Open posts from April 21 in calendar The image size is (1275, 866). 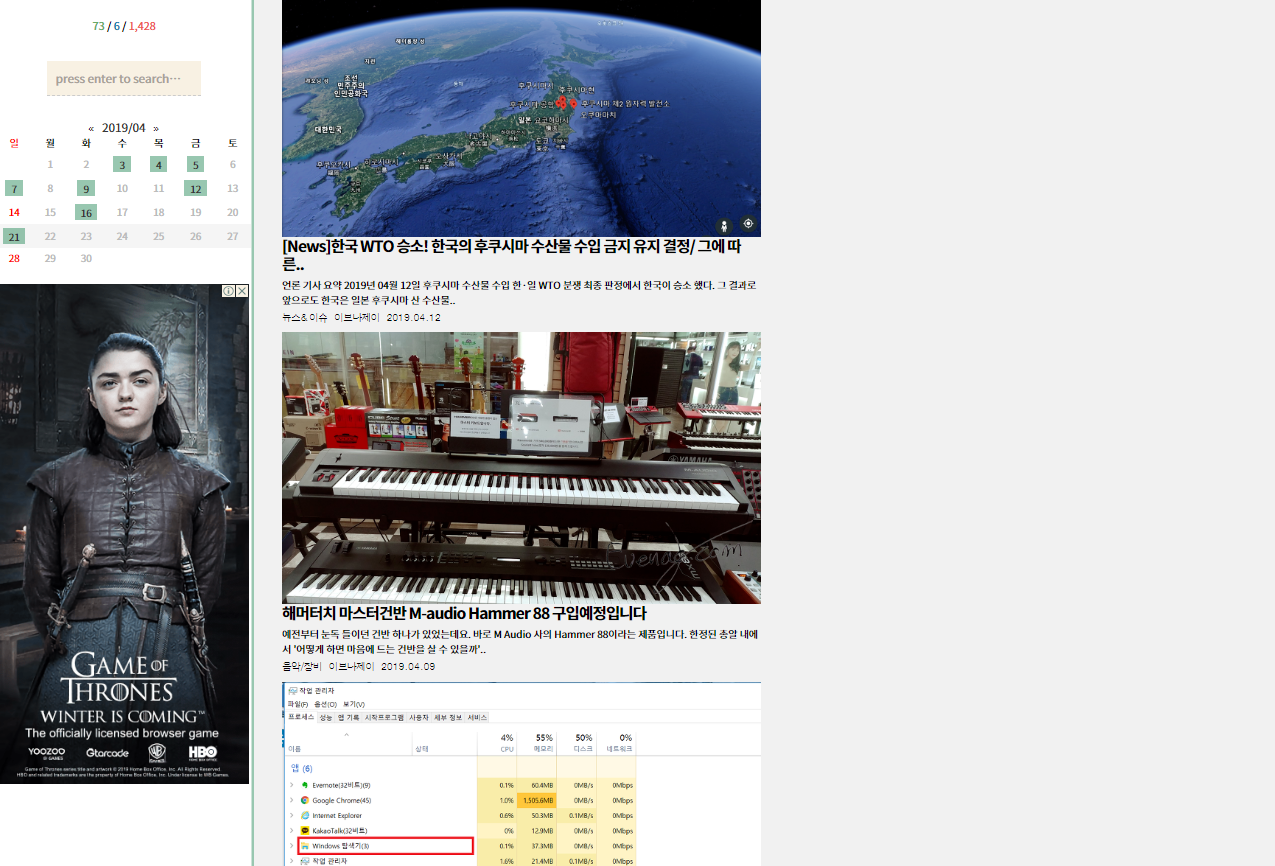click(14, 237)
